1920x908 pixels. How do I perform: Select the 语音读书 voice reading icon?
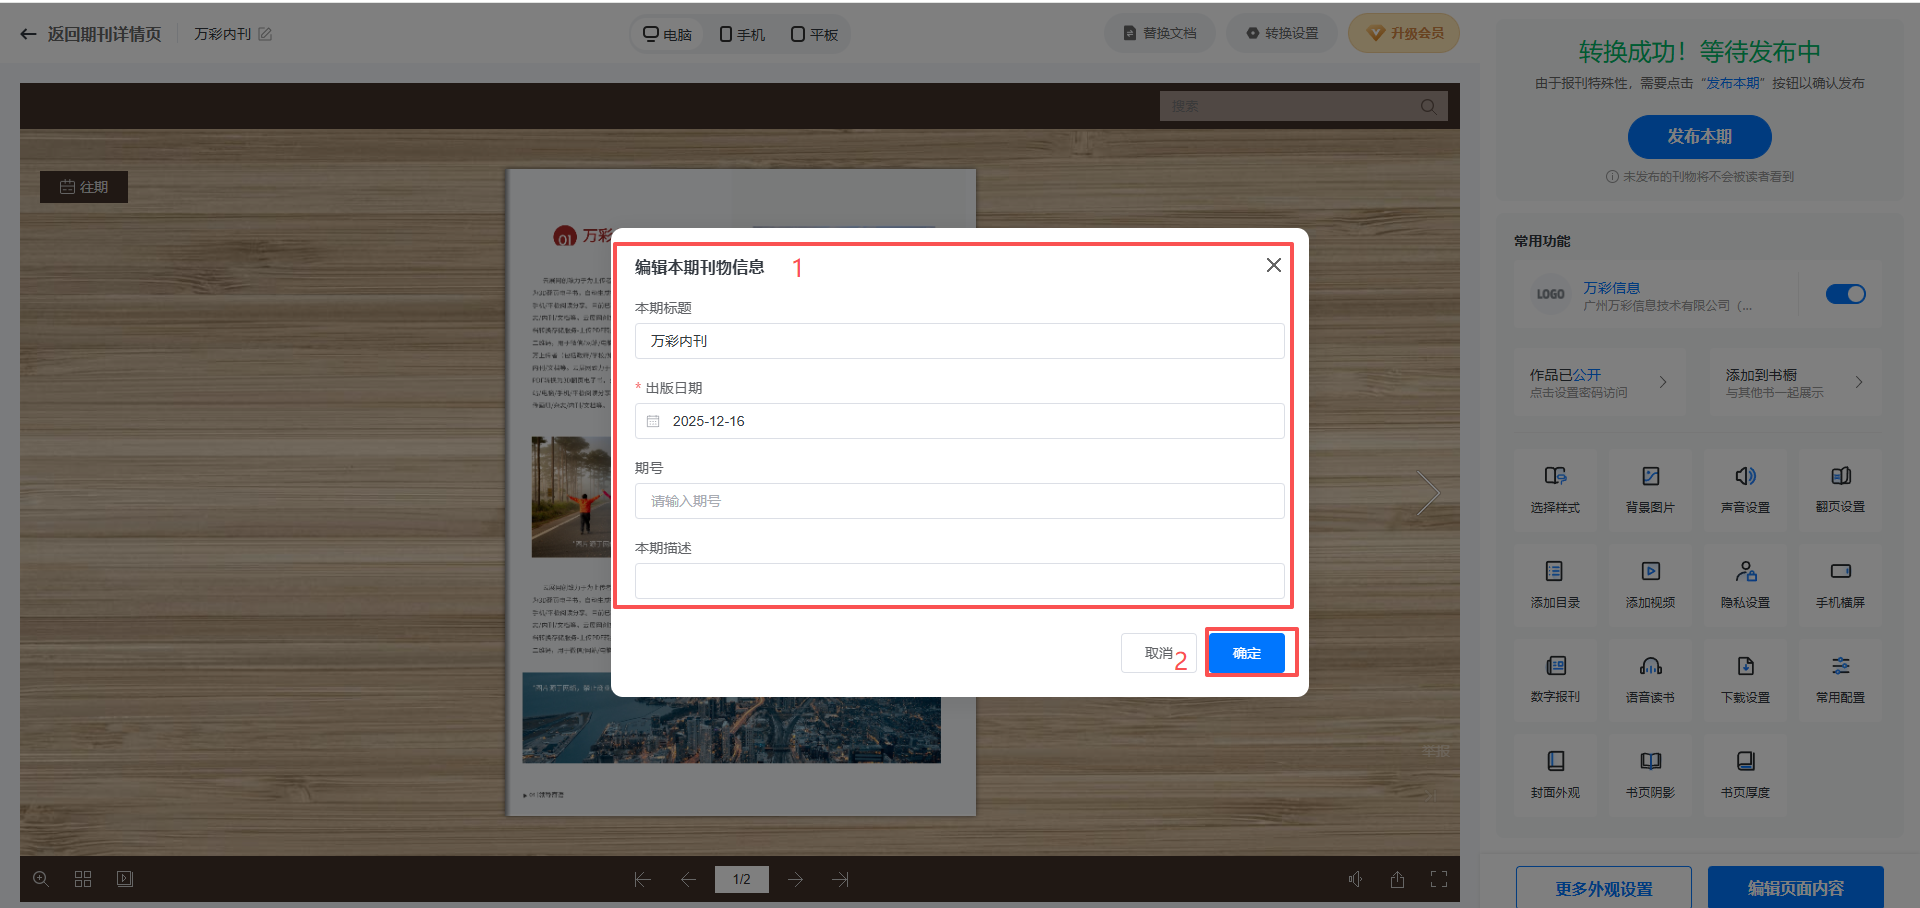pyautogui.click(x=1650, y=667)
